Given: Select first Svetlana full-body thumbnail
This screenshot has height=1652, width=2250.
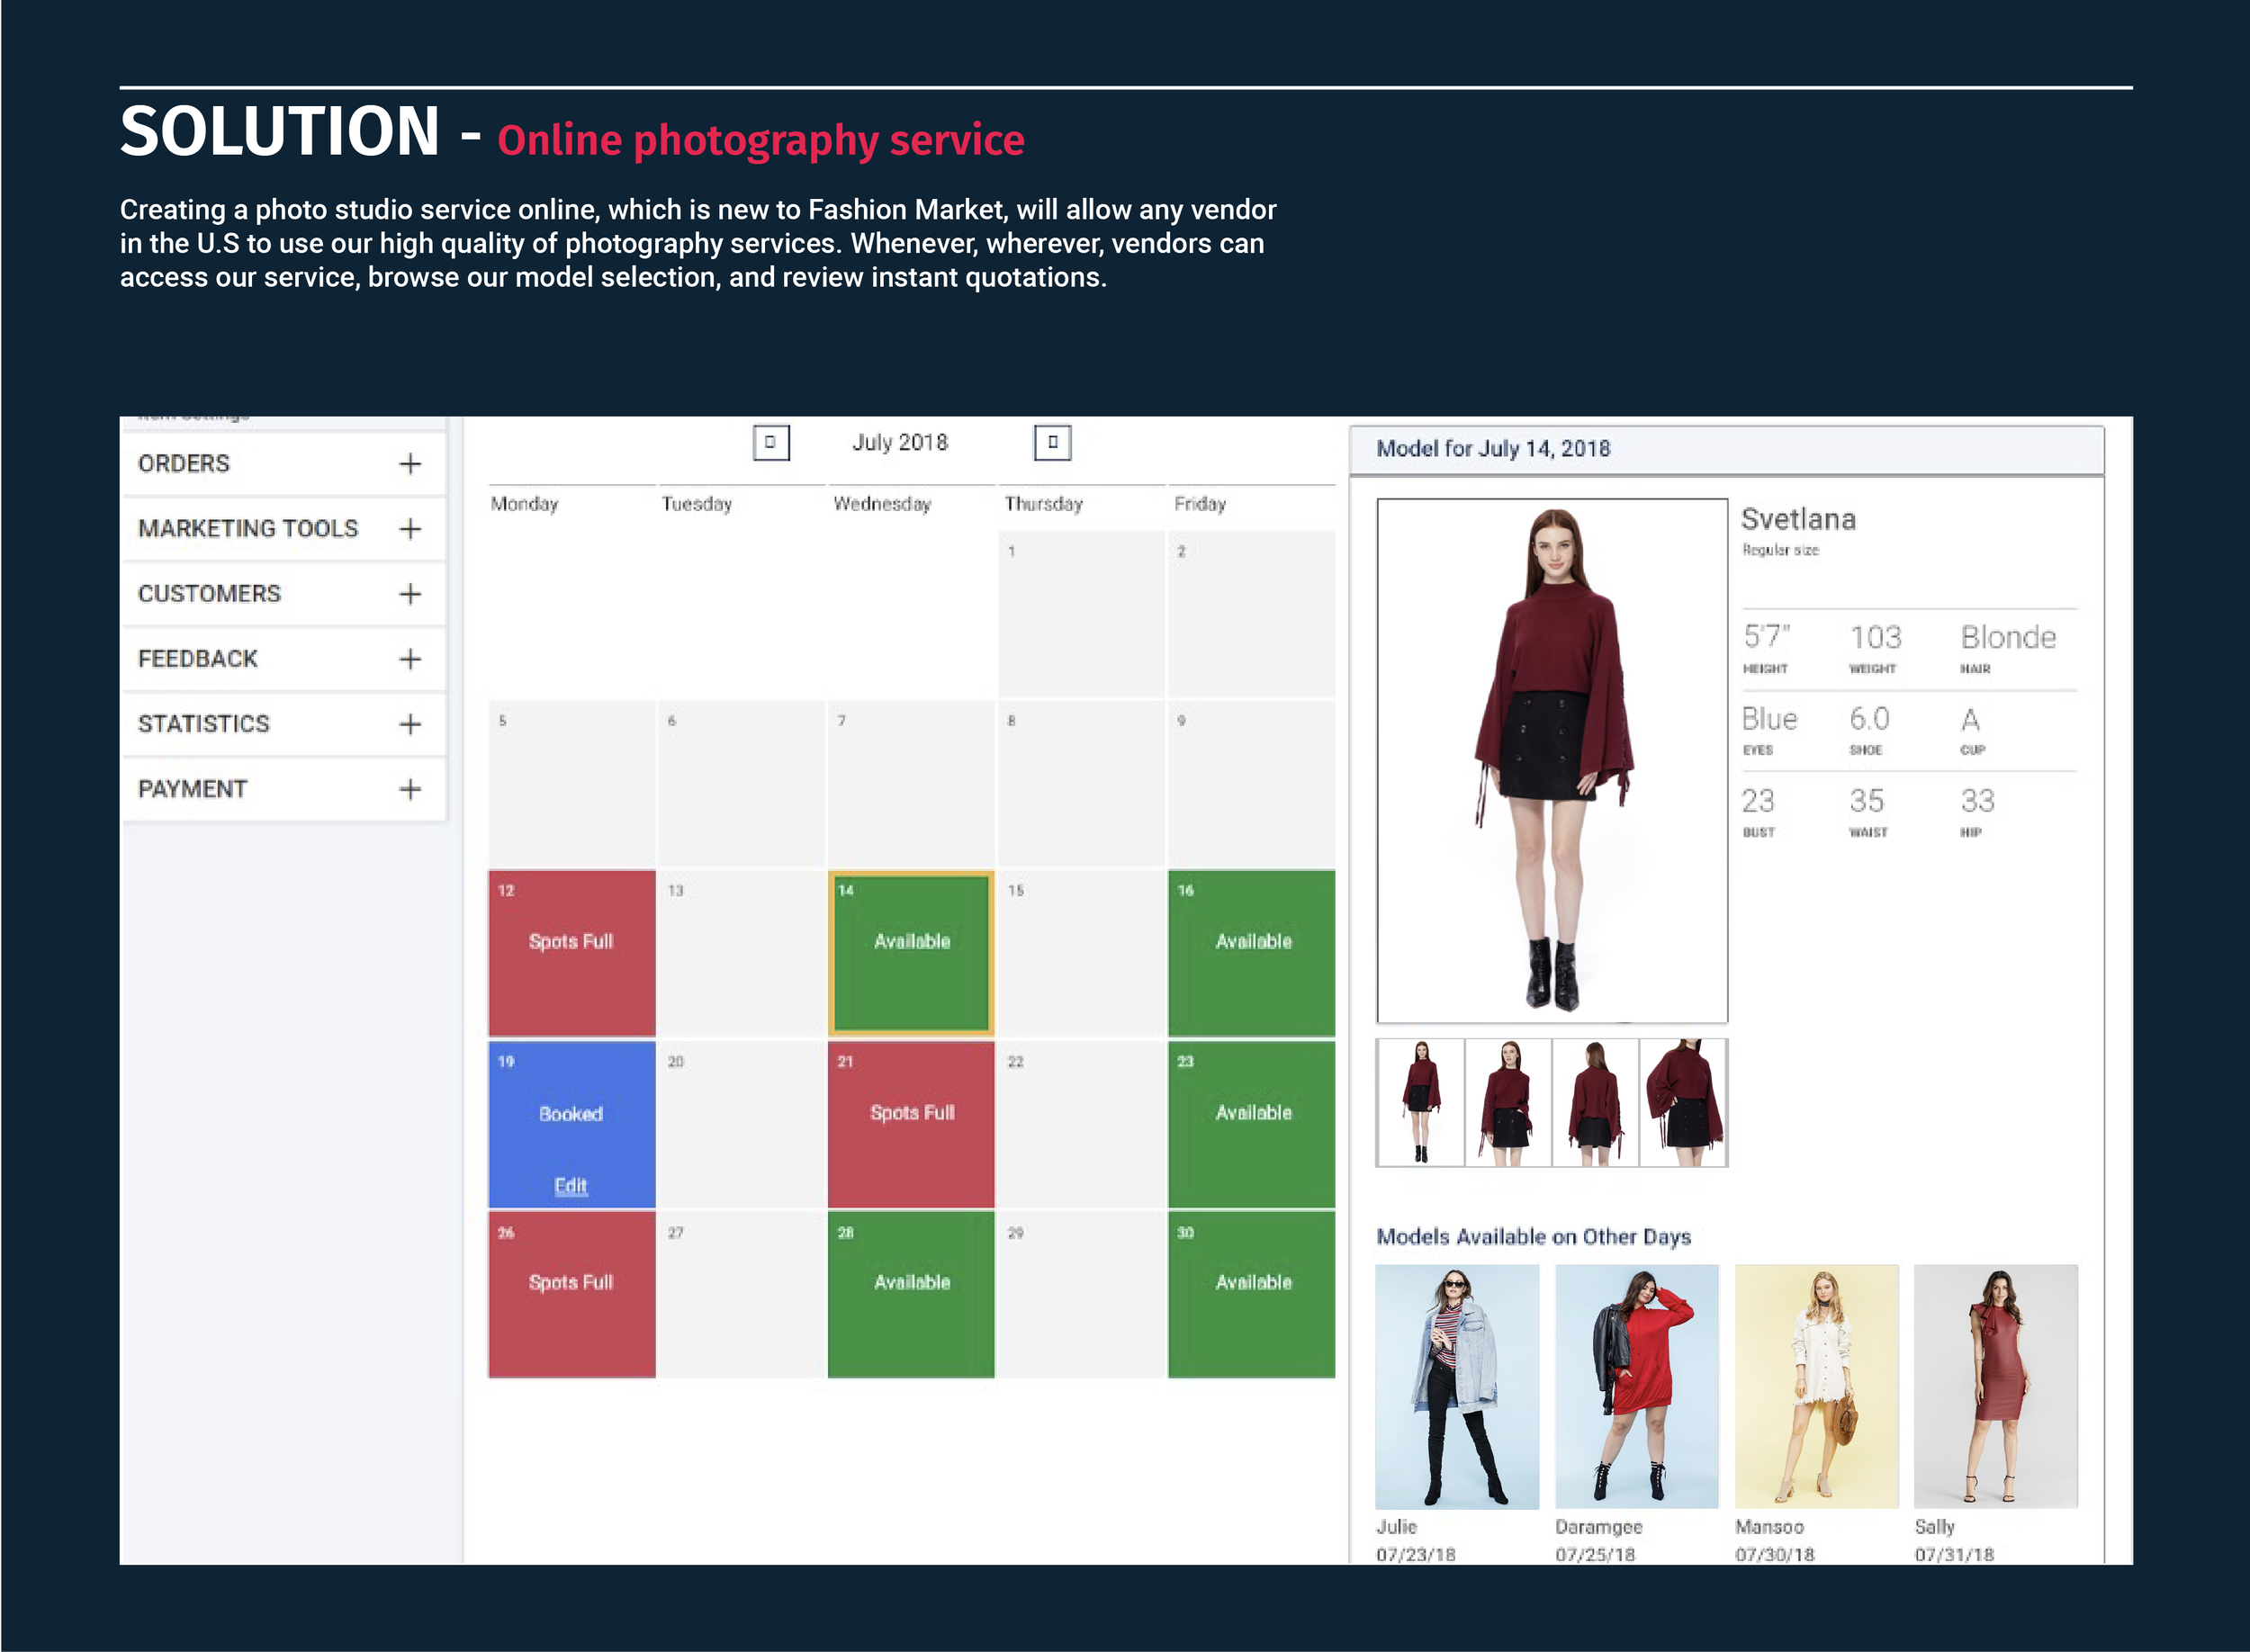Looking at the screenshot, I should tap(1420, 1103).
